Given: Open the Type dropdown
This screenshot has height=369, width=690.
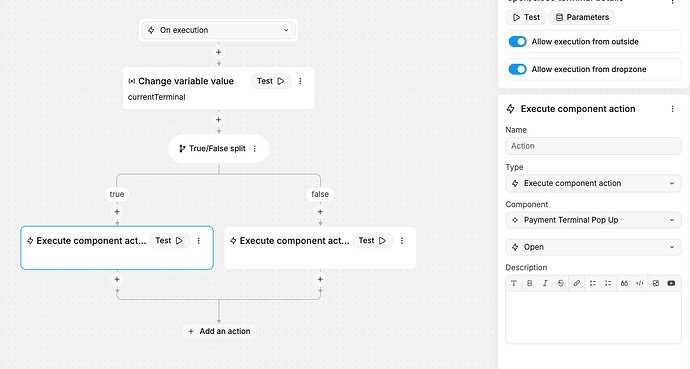Looking at the screenshot, I should (x=593, y=183).
